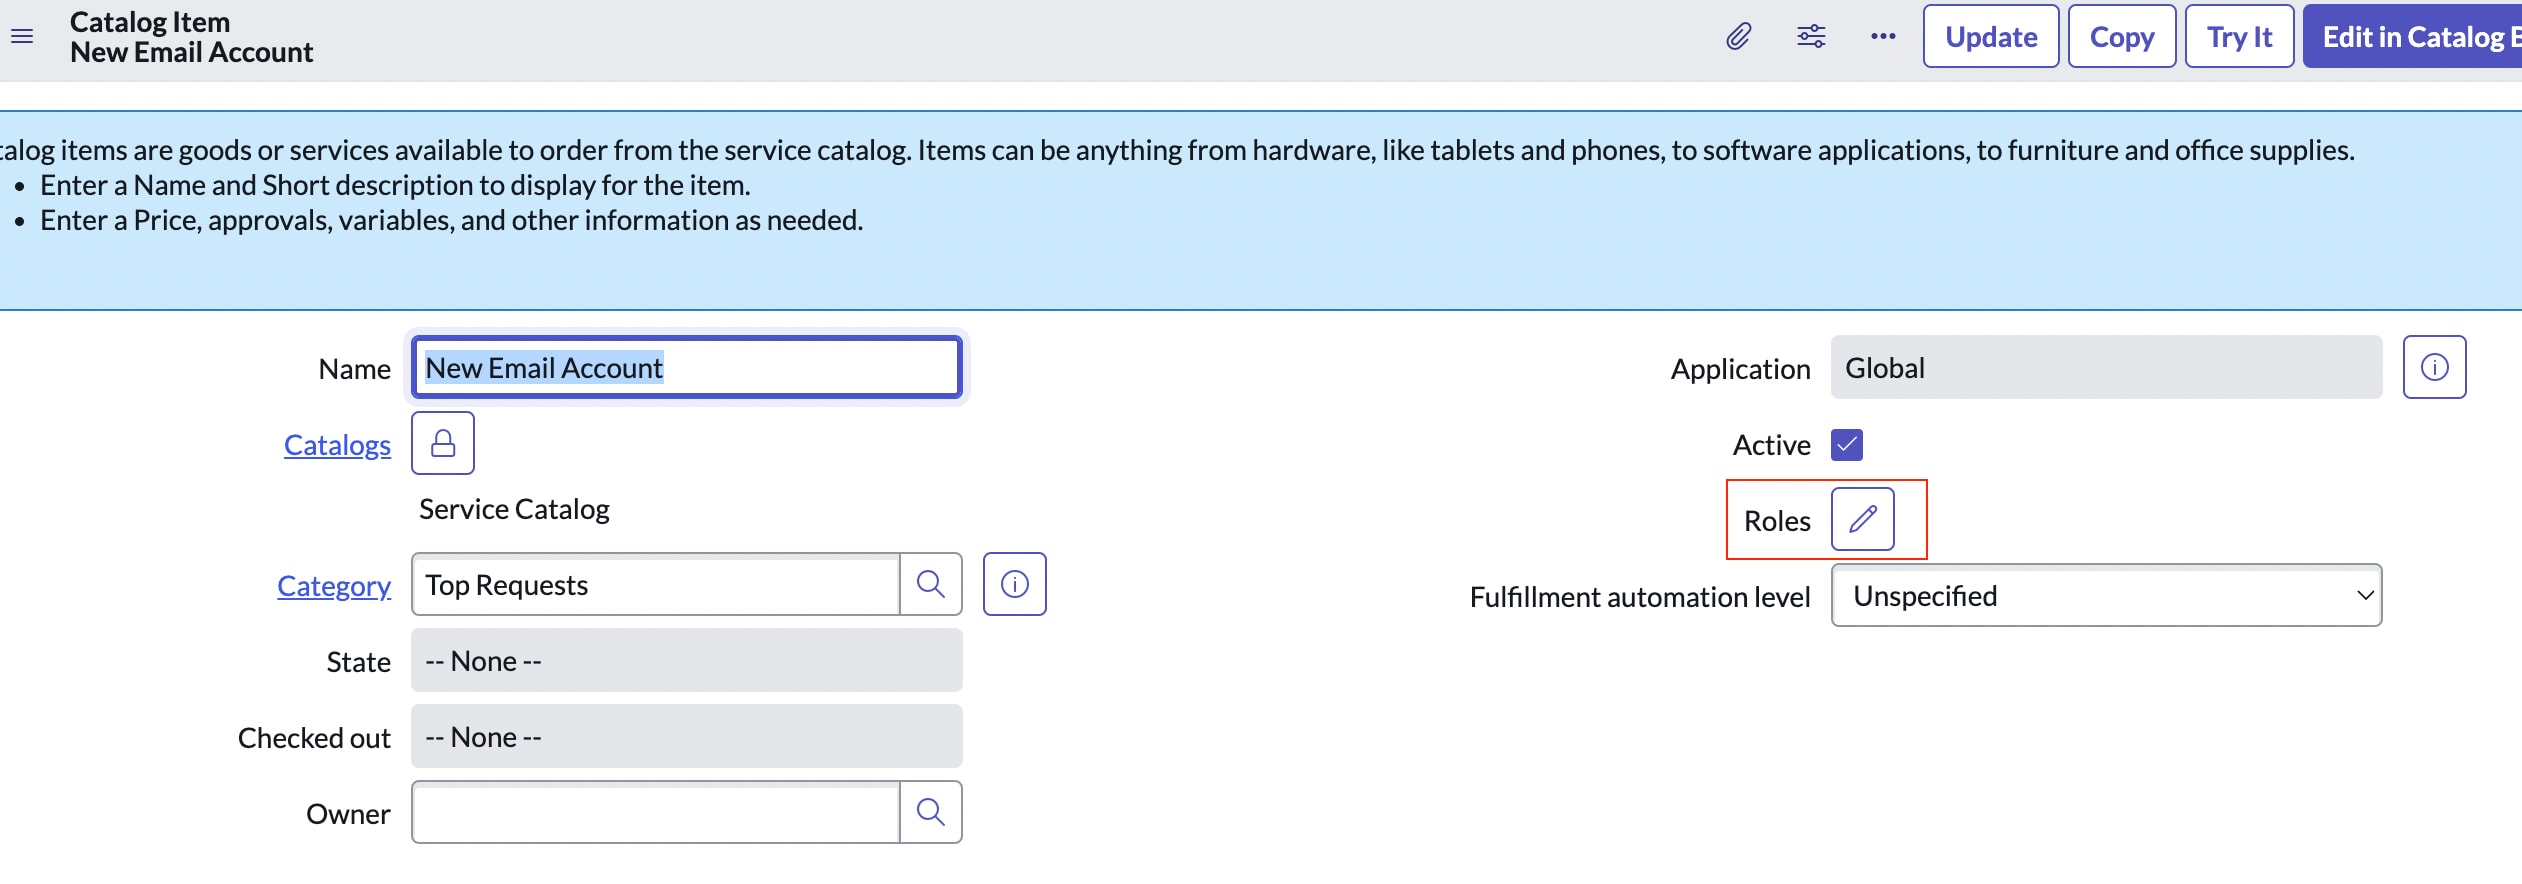This screenshot has width=2522, height=884.
Task: Open the personalize form sliders icon
Action: pos(1811,37)
